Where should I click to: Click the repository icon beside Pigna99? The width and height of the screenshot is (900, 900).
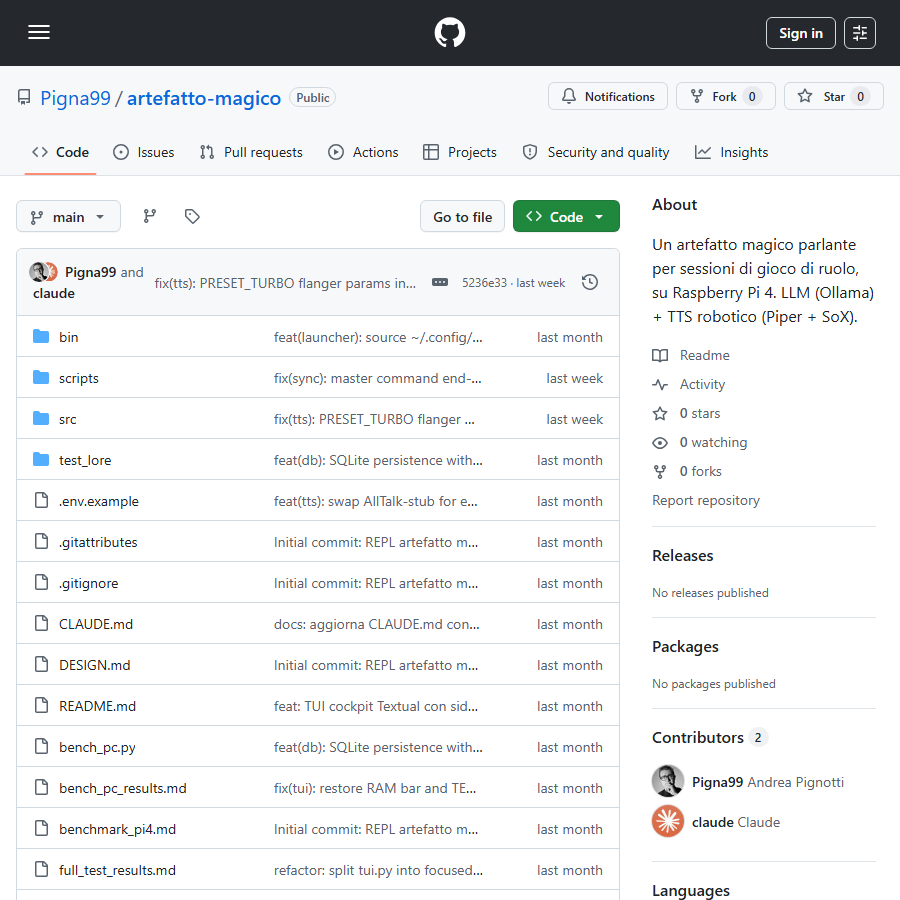click(x=24, y=98)
